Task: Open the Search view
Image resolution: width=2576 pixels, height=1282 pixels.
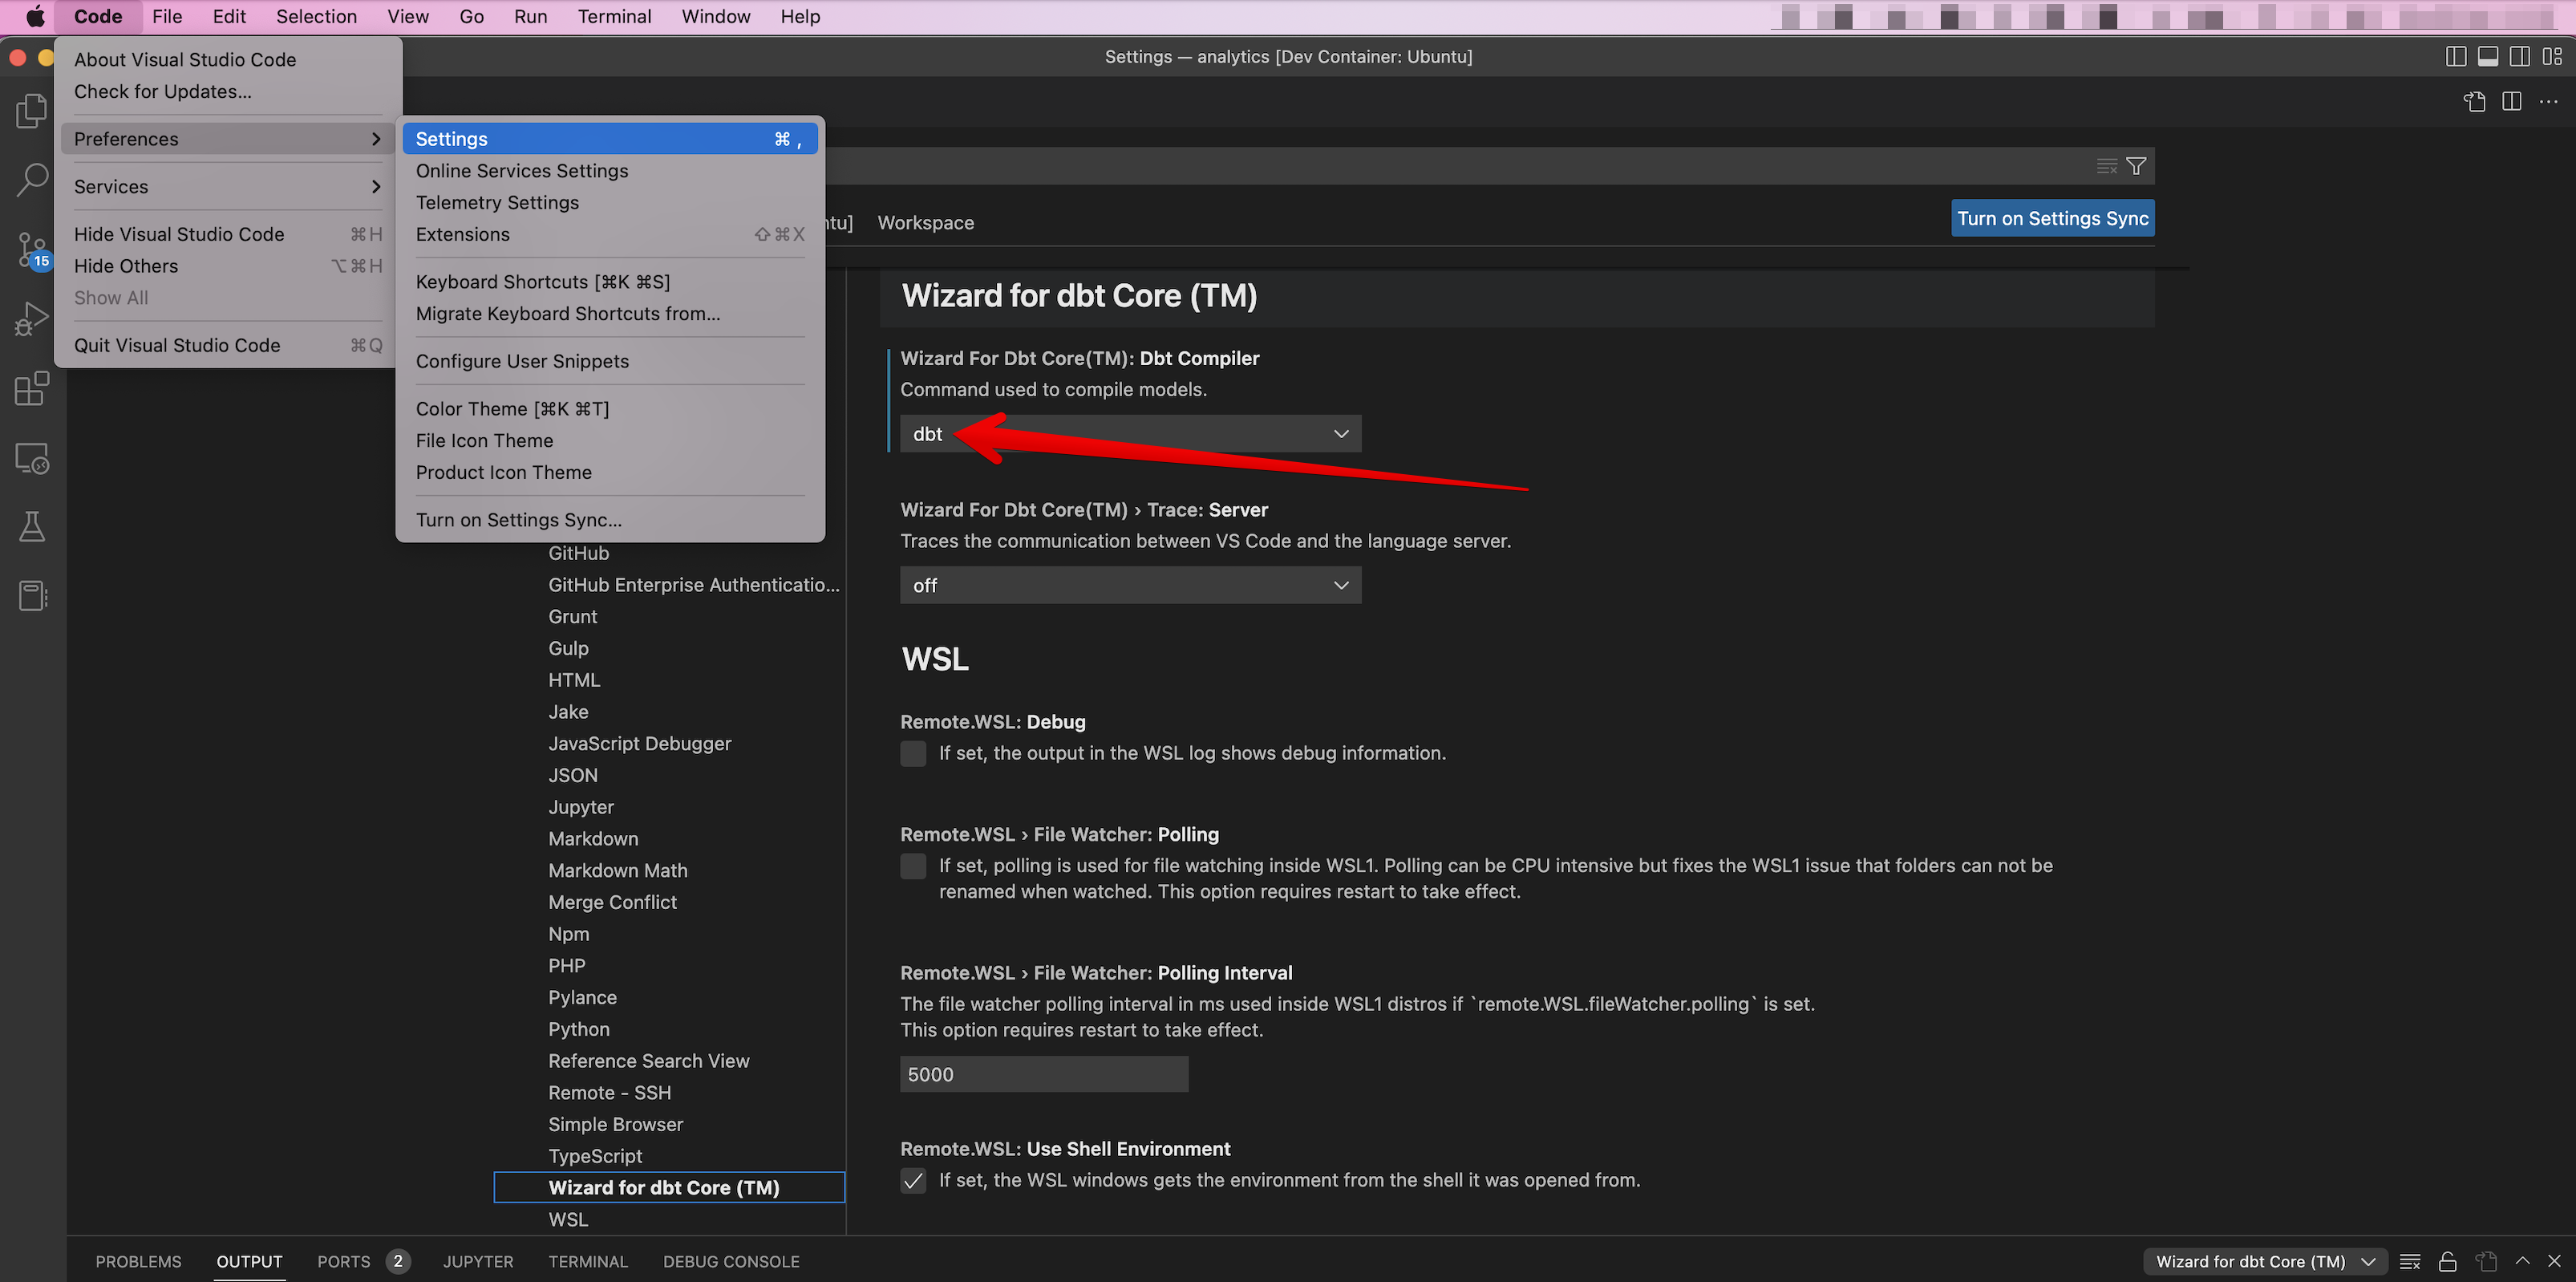Action: coord(31,179)
